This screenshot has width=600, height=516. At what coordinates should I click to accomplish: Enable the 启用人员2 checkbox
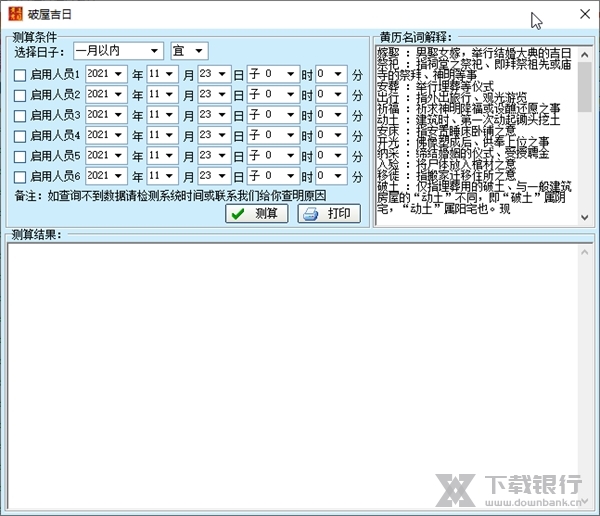click(x=20, y=95)
